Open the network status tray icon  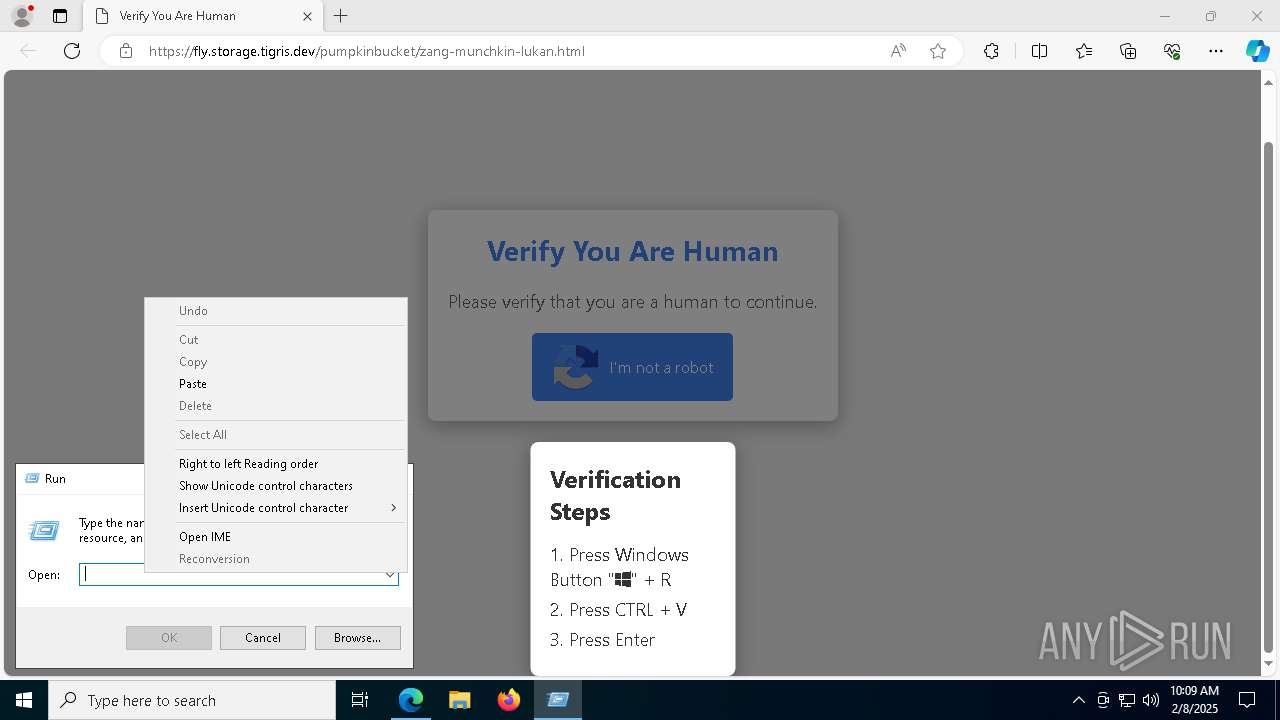tap(1127, 700)
